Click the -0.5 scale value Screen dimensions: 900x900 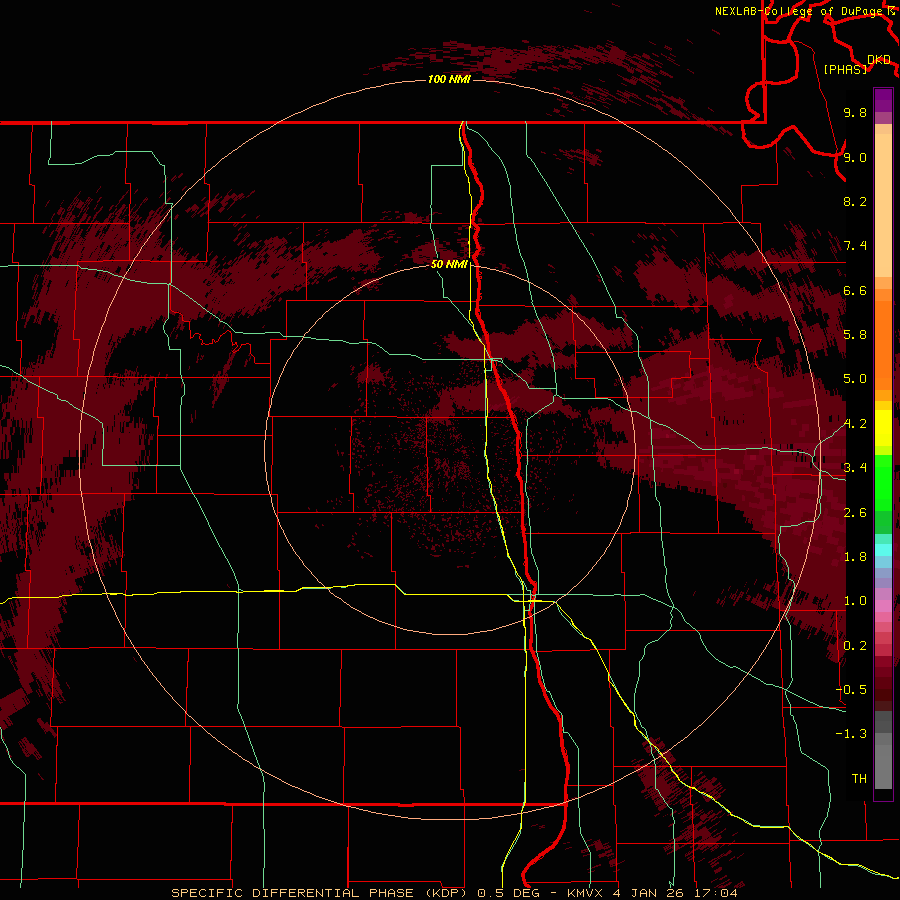click(x=851, y=690)
